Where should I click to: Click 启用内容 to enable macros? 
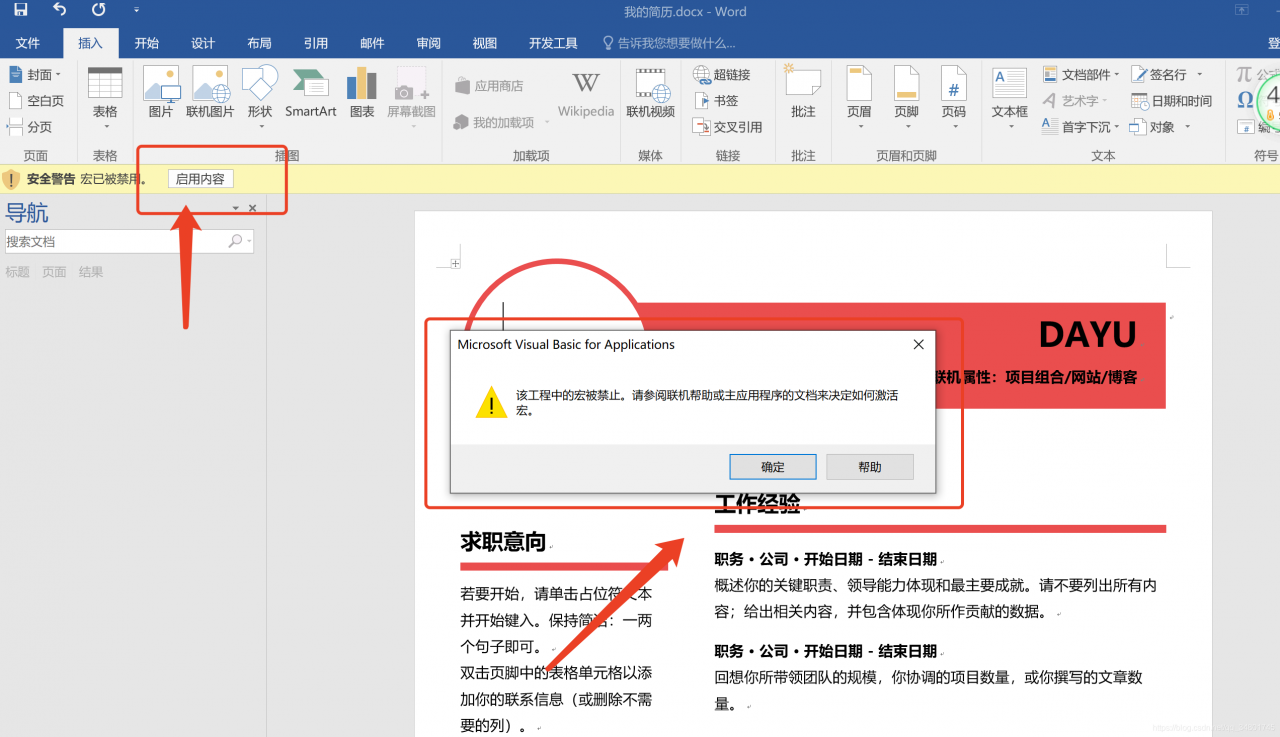[x=200, y=179]
